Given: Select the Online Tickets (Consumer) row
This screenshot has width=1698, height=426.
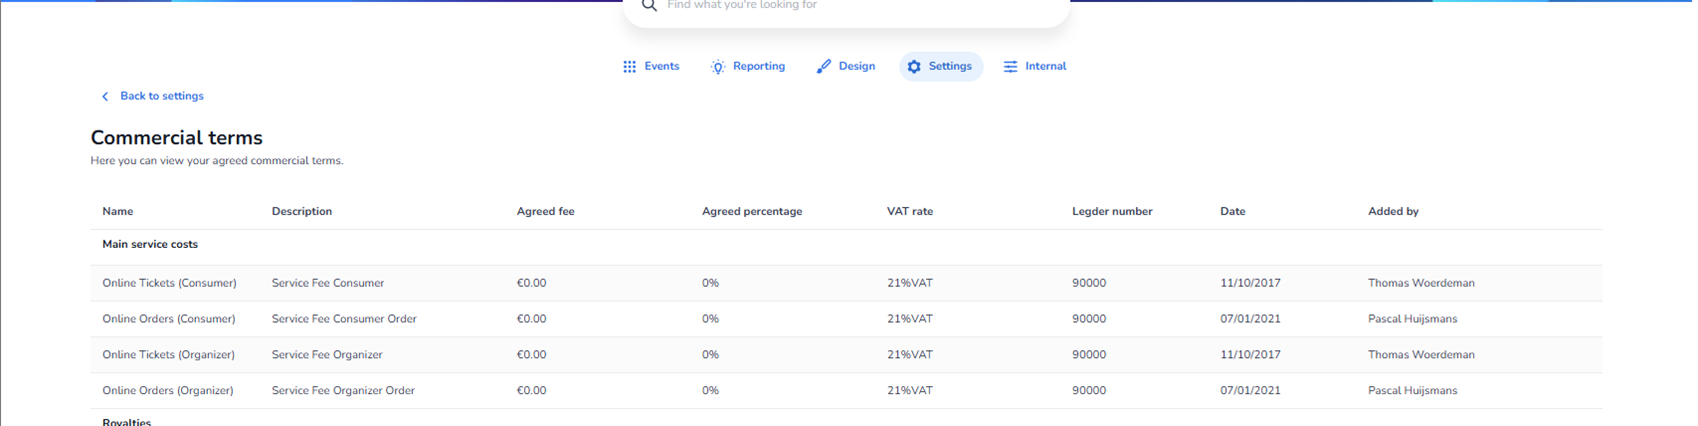Looking at the screenshot, I should 169,283.
